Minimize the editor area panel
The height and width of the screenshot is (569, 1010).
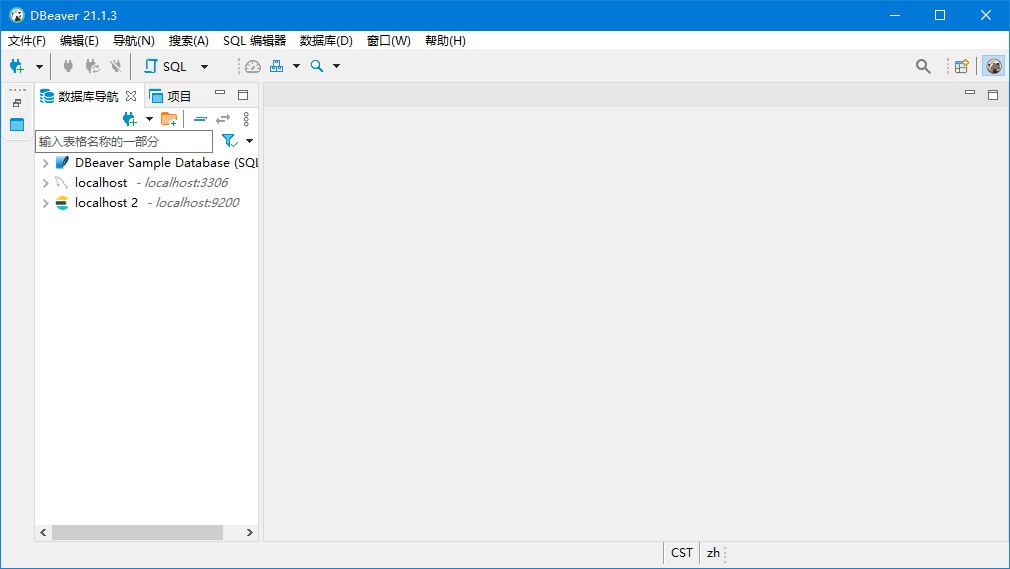(x=970, y=92)
